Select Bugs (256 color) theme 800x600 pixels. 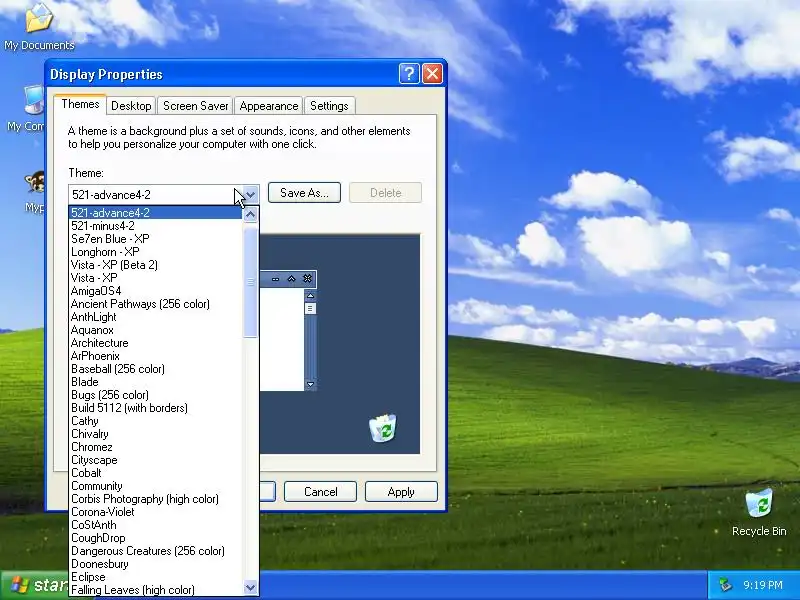pos(156,395)
